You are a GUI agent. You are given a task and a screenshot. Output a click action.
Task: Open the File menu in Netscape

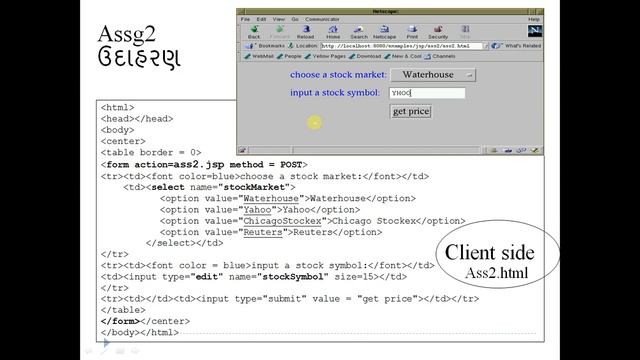point(245,19)
